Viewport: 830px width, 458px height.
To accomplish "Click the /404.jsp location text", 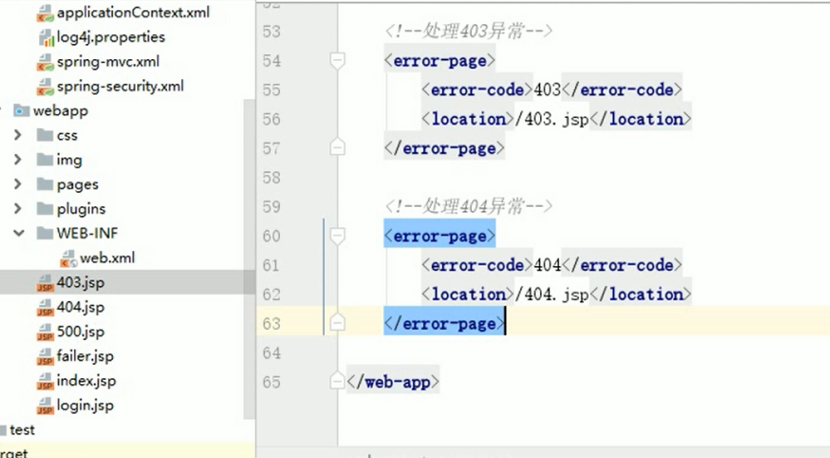I will (552, 294).
